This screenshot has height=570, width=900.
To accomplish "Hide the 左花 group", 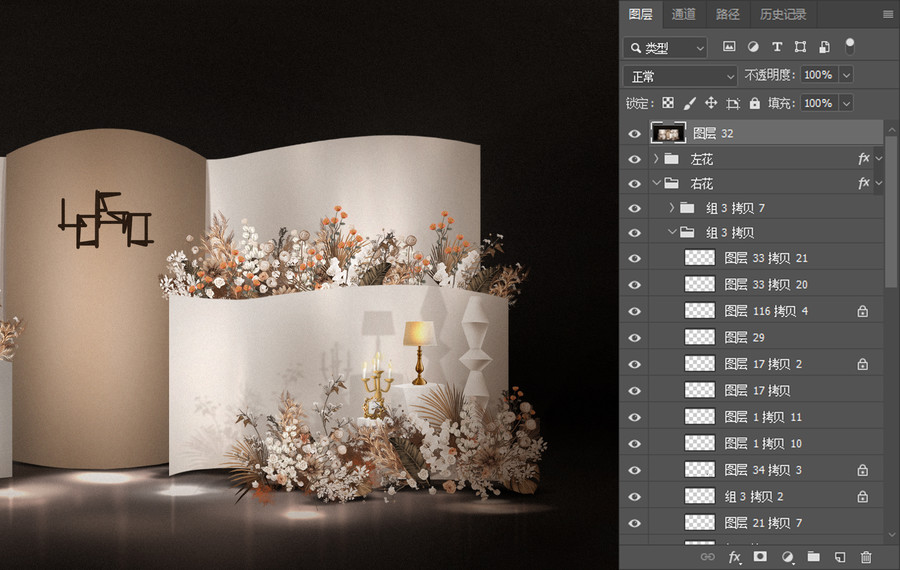I will (634, 159).
